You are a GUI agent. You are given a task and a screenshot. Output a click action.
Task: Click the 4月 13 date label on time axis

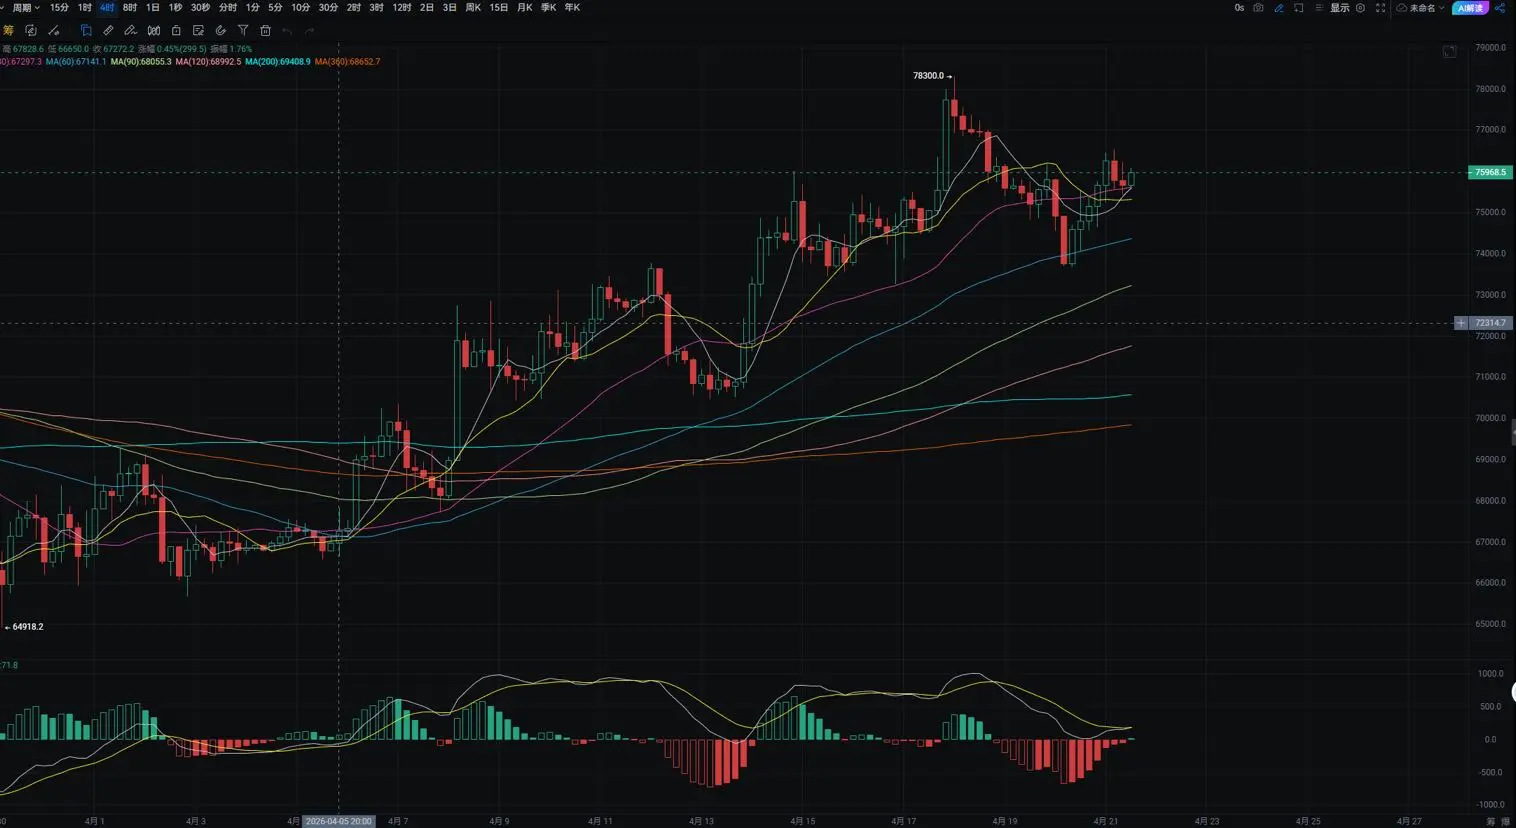pyautogui.click(x=702, y=821)
